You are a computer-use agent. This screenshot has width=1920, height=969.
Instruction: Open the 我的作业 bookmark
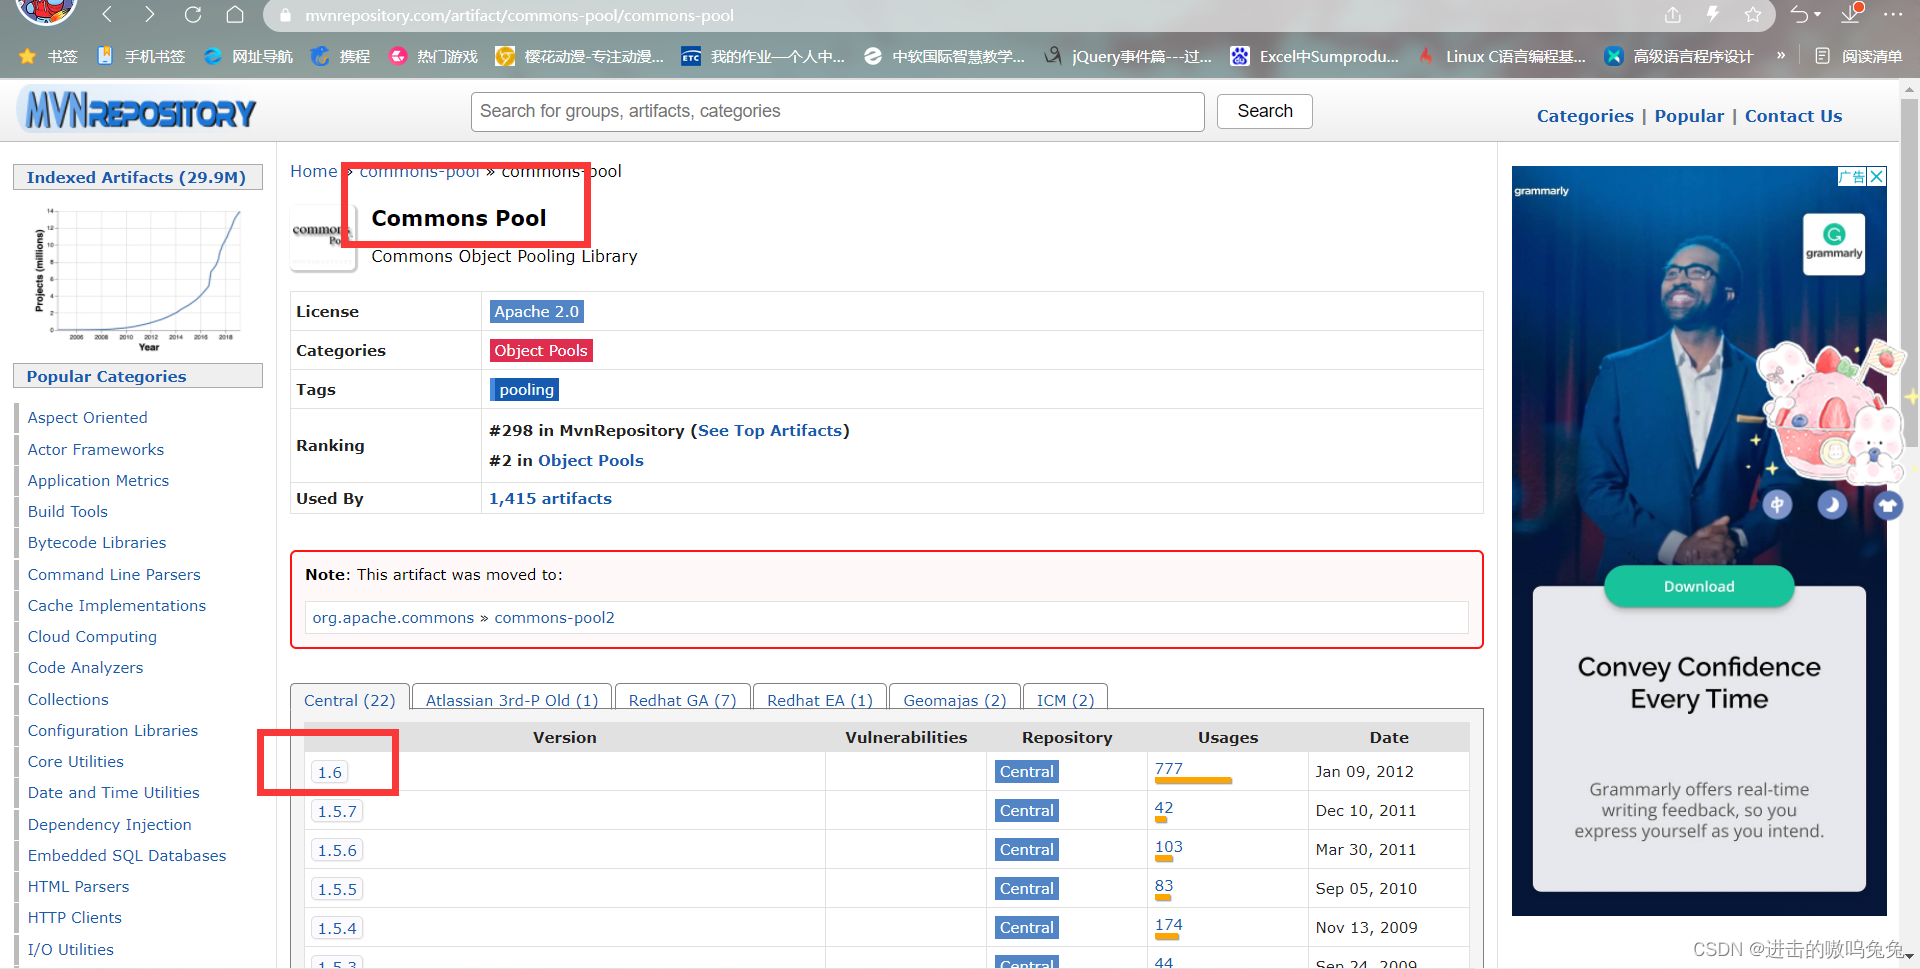tap(763, 56)
